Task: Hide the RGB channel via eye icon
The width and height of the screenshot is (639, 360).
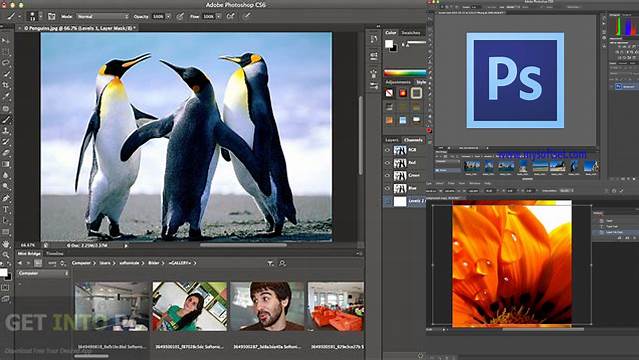Action: tap(388, 150)
